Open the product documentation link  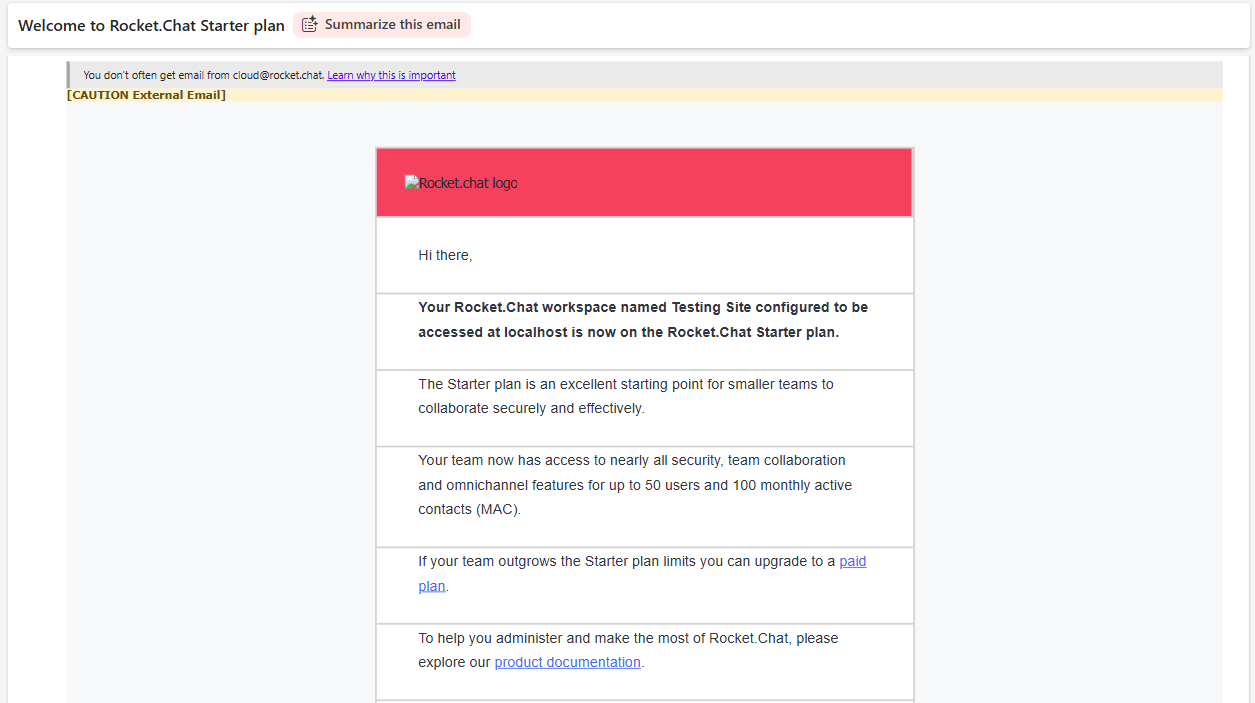pos(567,662)
